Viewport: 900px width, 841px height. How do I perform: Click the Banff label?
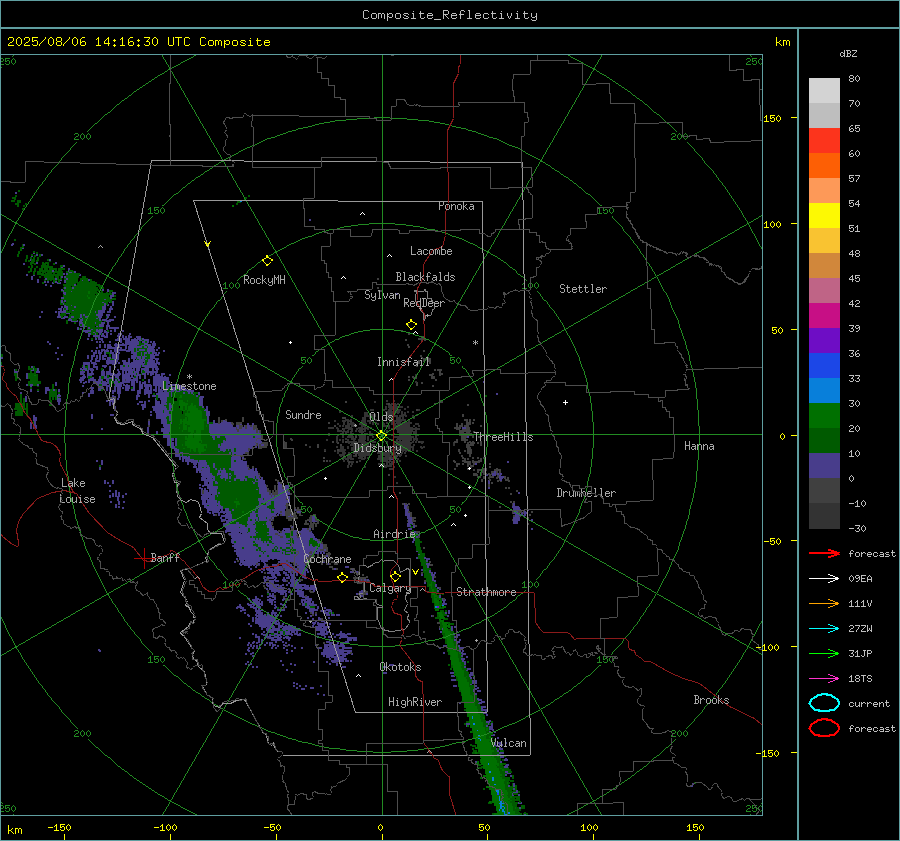pyautogui.click(x=165, y=557)
